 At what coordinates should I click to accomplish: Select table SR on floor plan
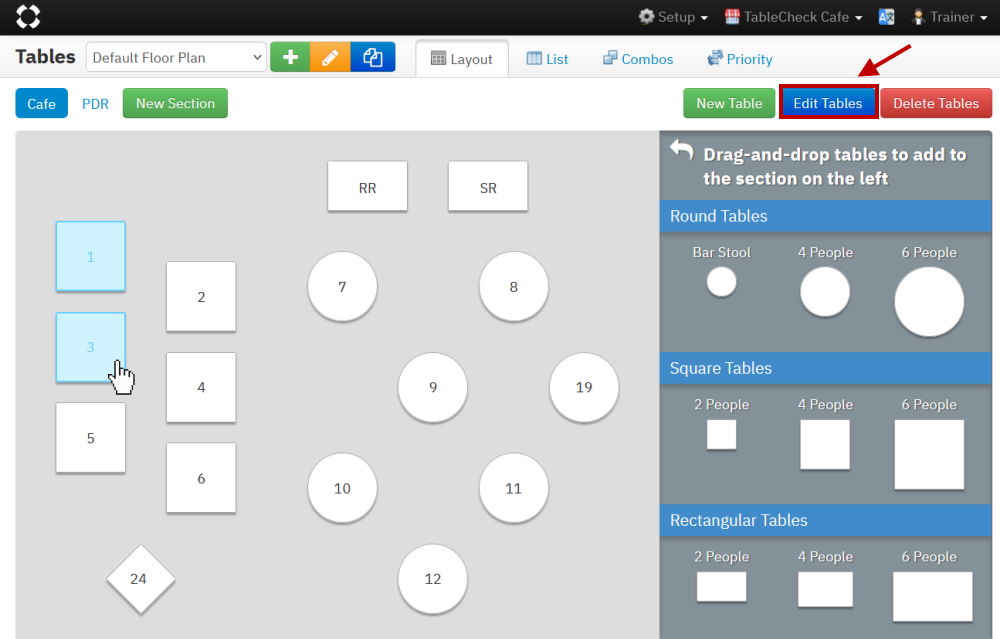point(488,186)
